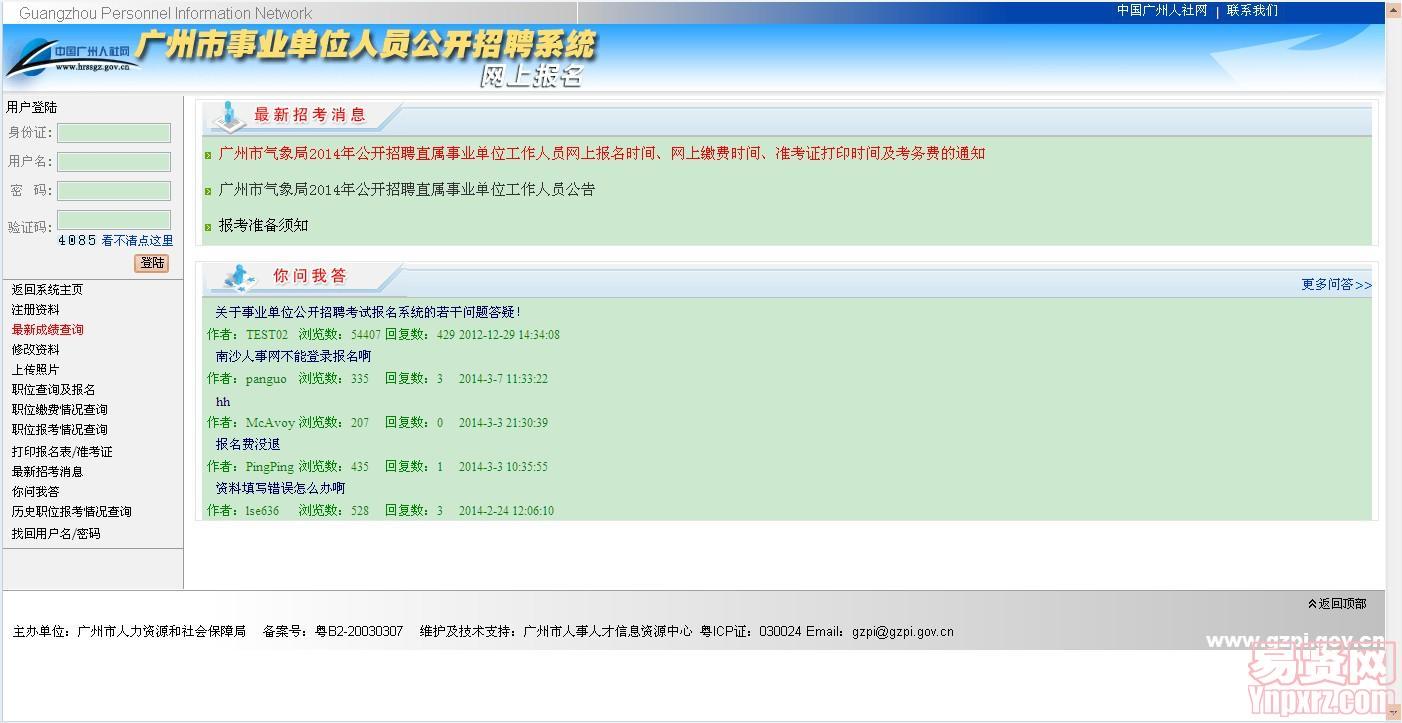Click author name lse636

(x=263, y=511)
